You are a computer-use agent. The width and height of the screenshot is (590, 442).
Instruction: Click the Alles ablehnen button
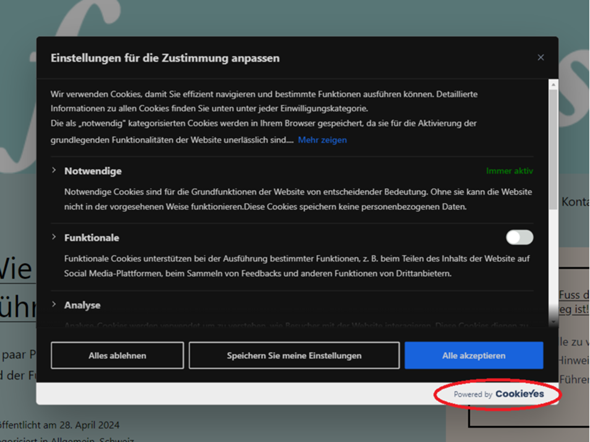pyautogui.click(x=117, y=355)
